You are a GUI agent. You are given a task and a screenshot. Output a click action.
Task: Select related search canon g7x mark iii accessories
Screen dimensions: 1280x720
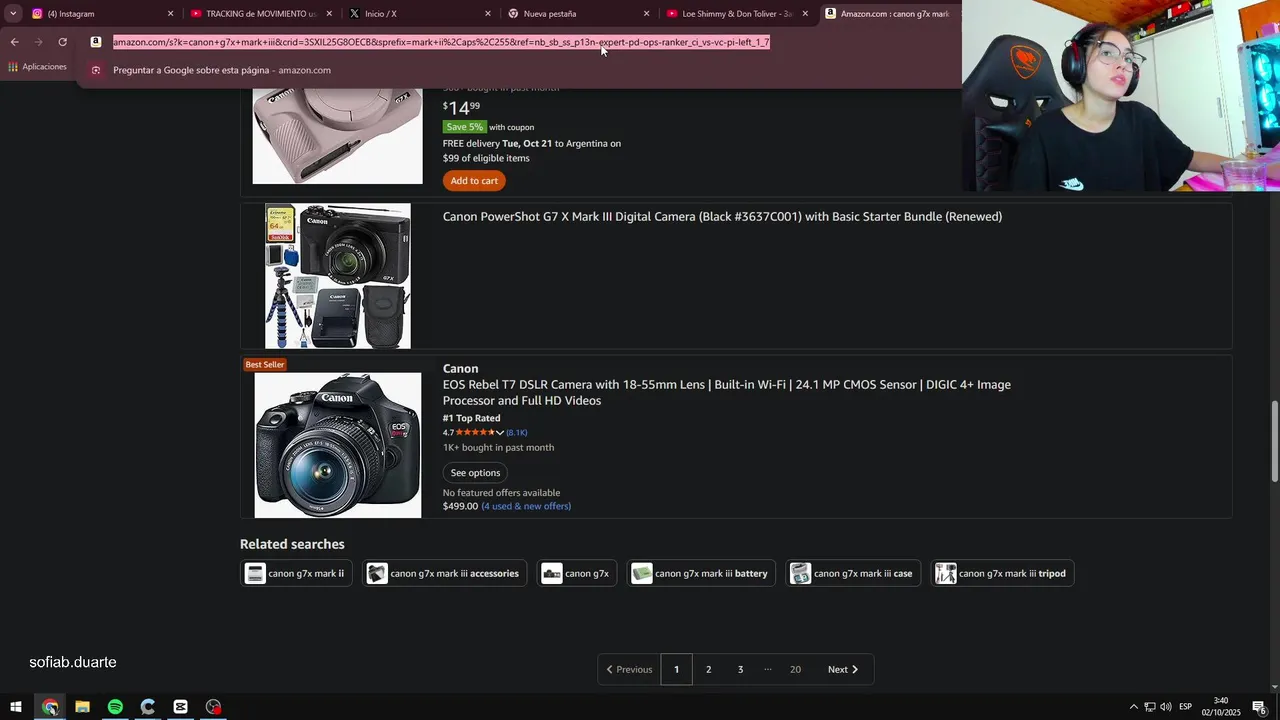(x=445, y=573)
